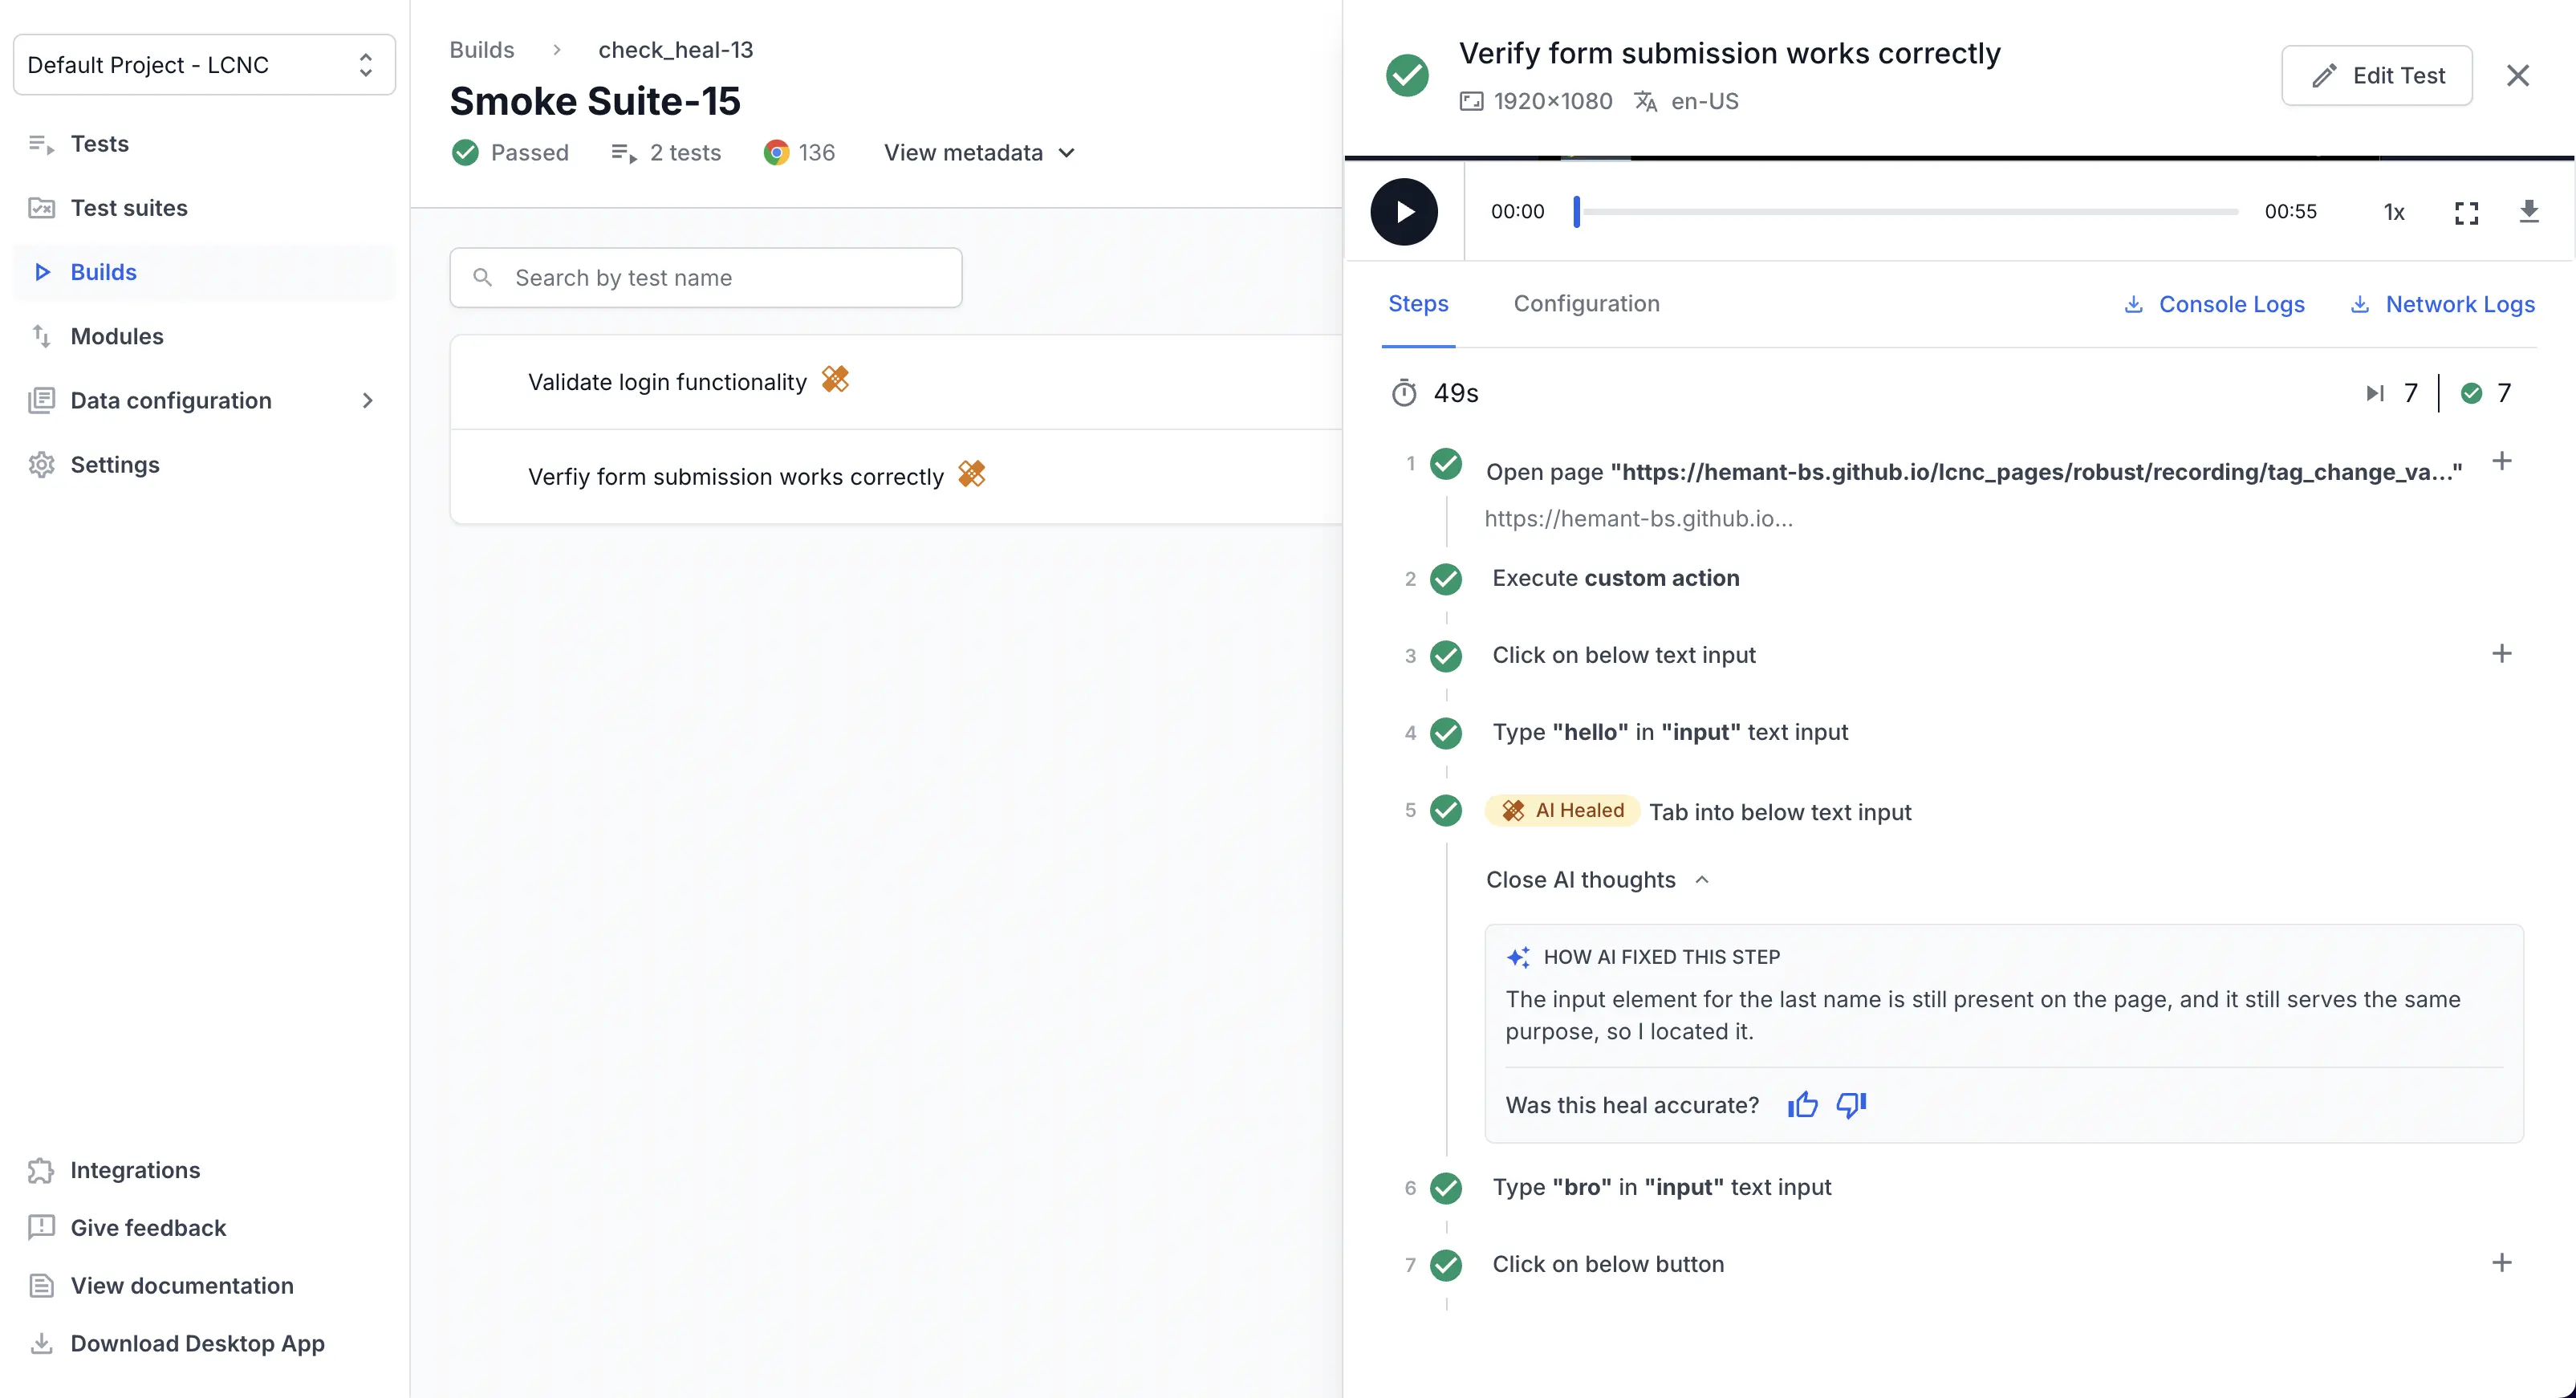
Task: Download the video recording
Action: (2528, 212)
